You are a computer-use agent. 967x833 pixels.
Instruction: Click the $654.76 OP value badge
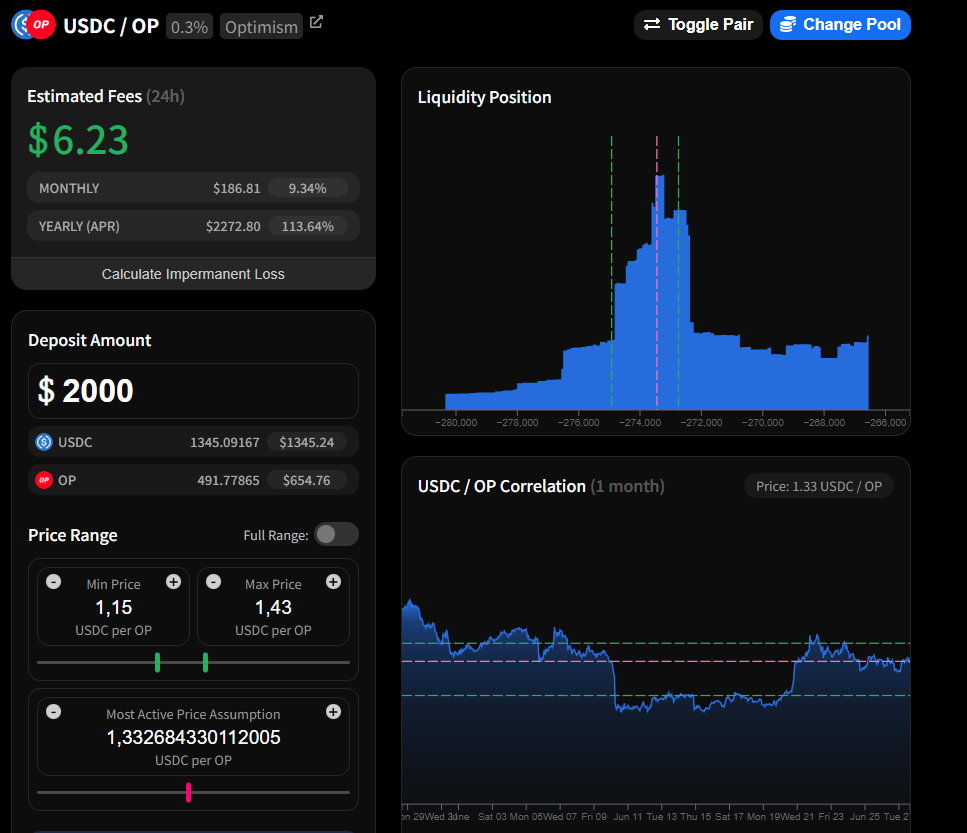307,480
